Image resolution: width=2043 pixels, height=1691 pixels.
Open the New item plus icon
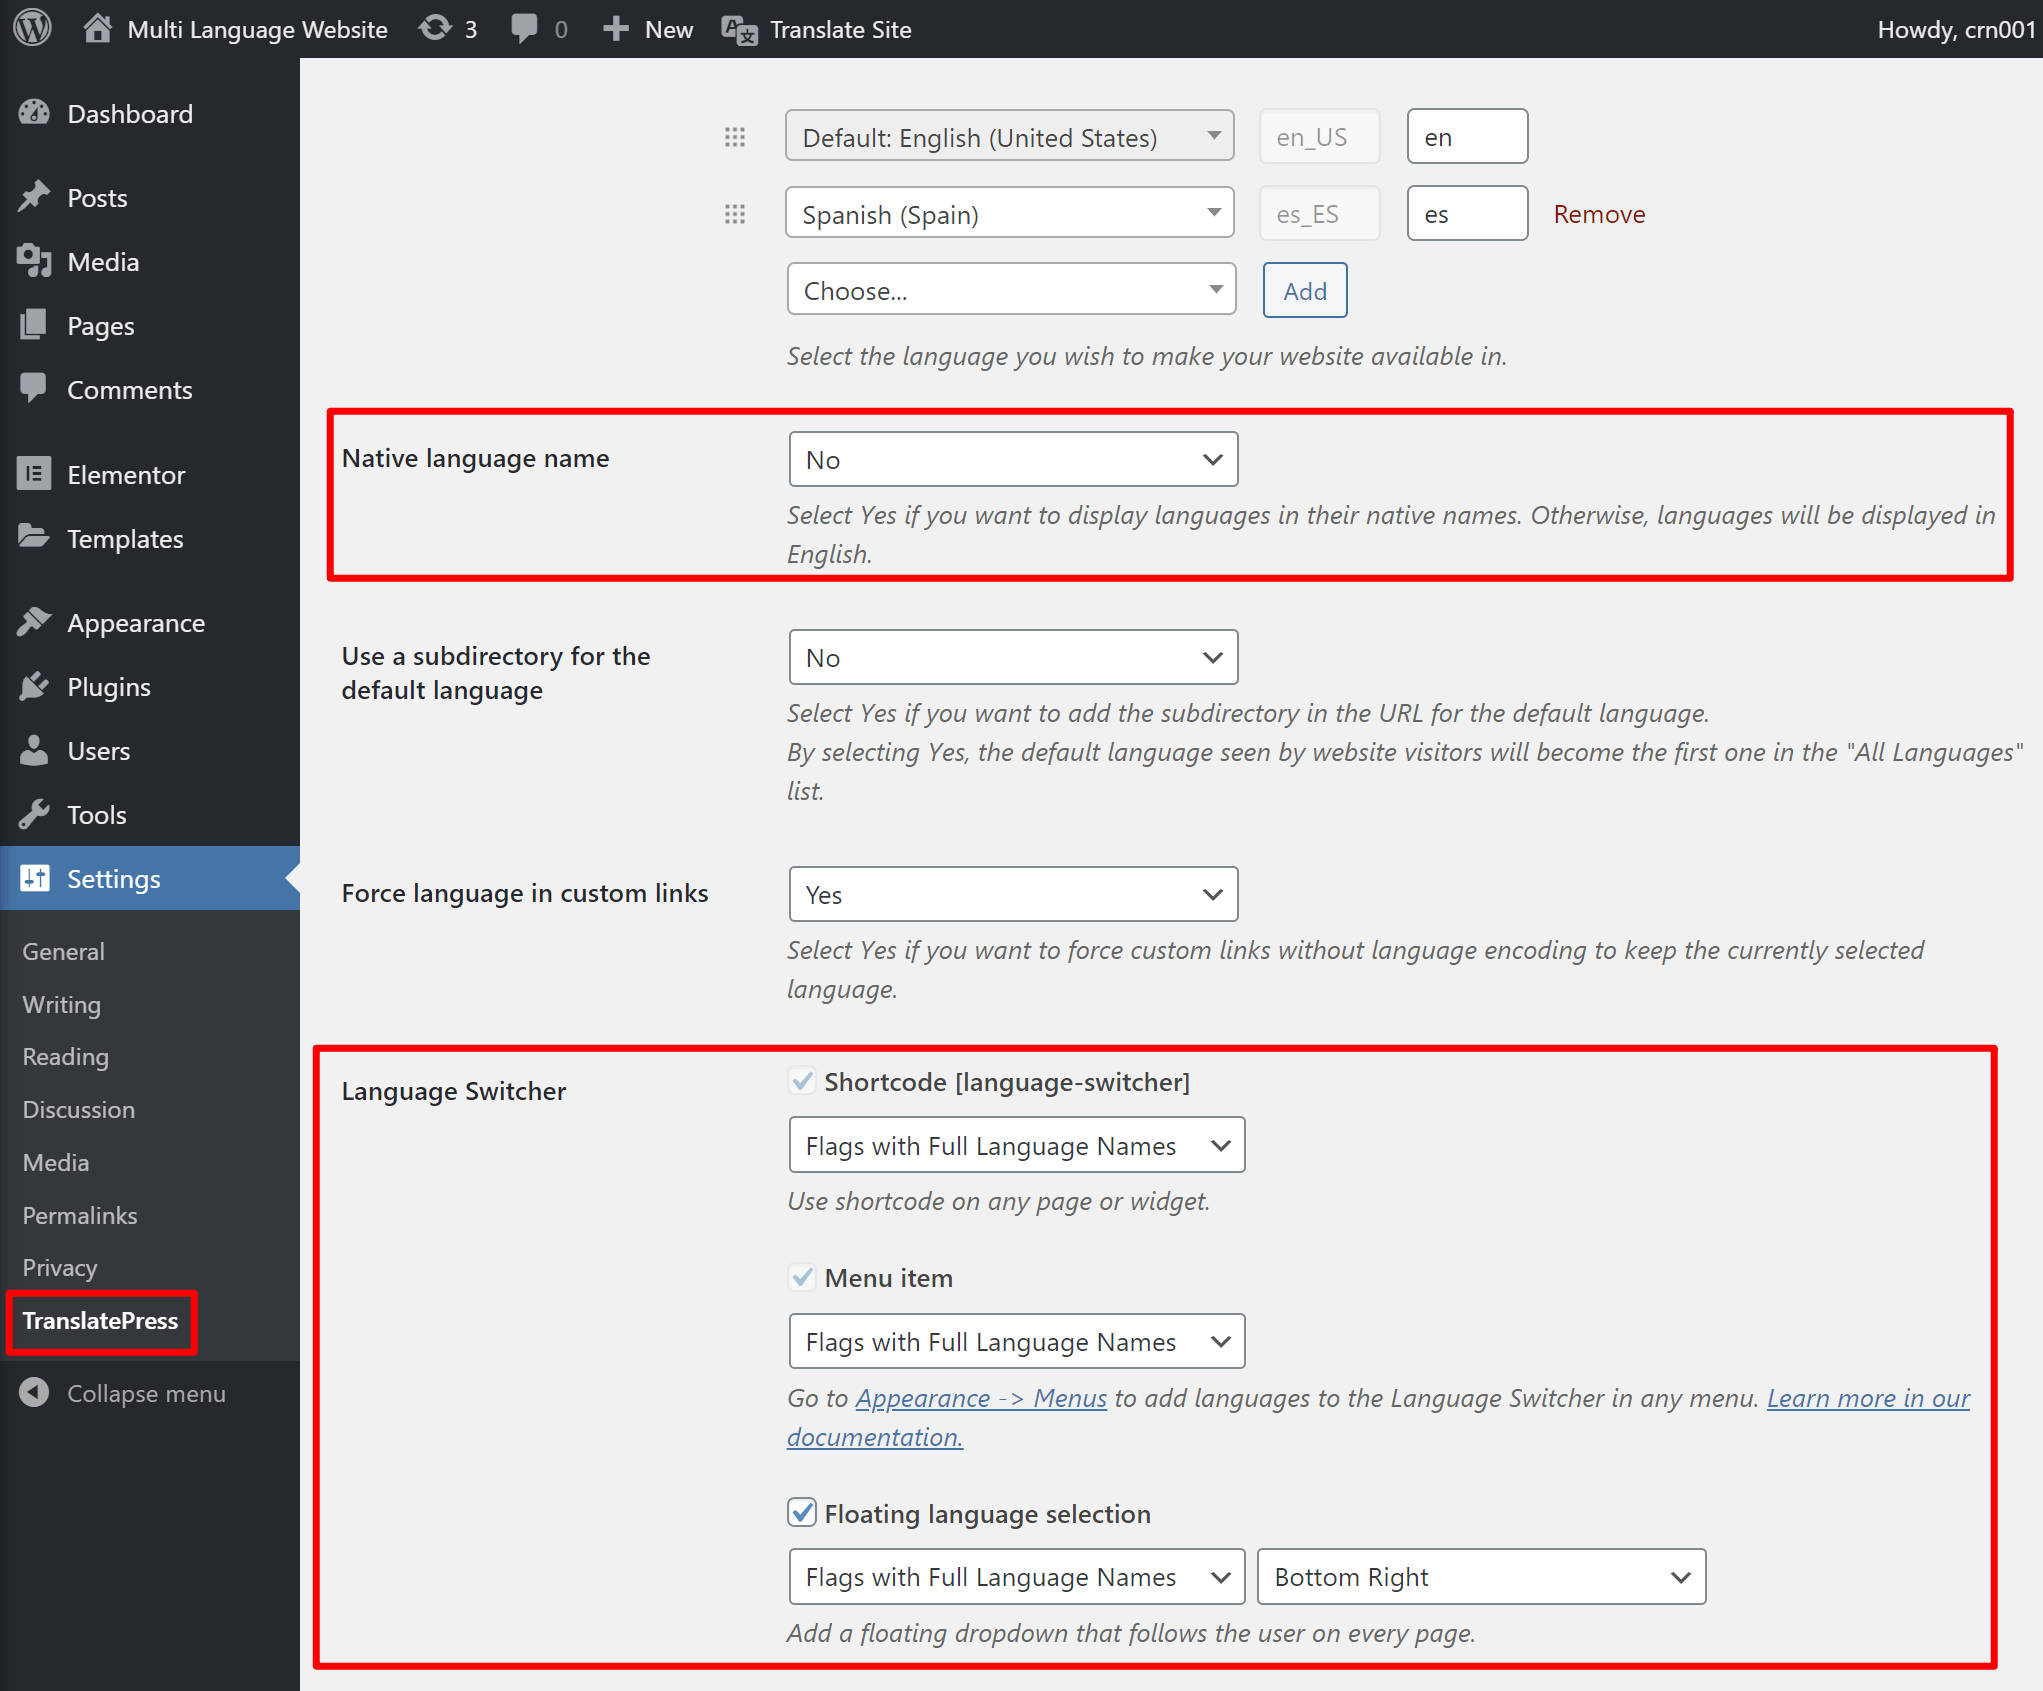pos(615,28)
